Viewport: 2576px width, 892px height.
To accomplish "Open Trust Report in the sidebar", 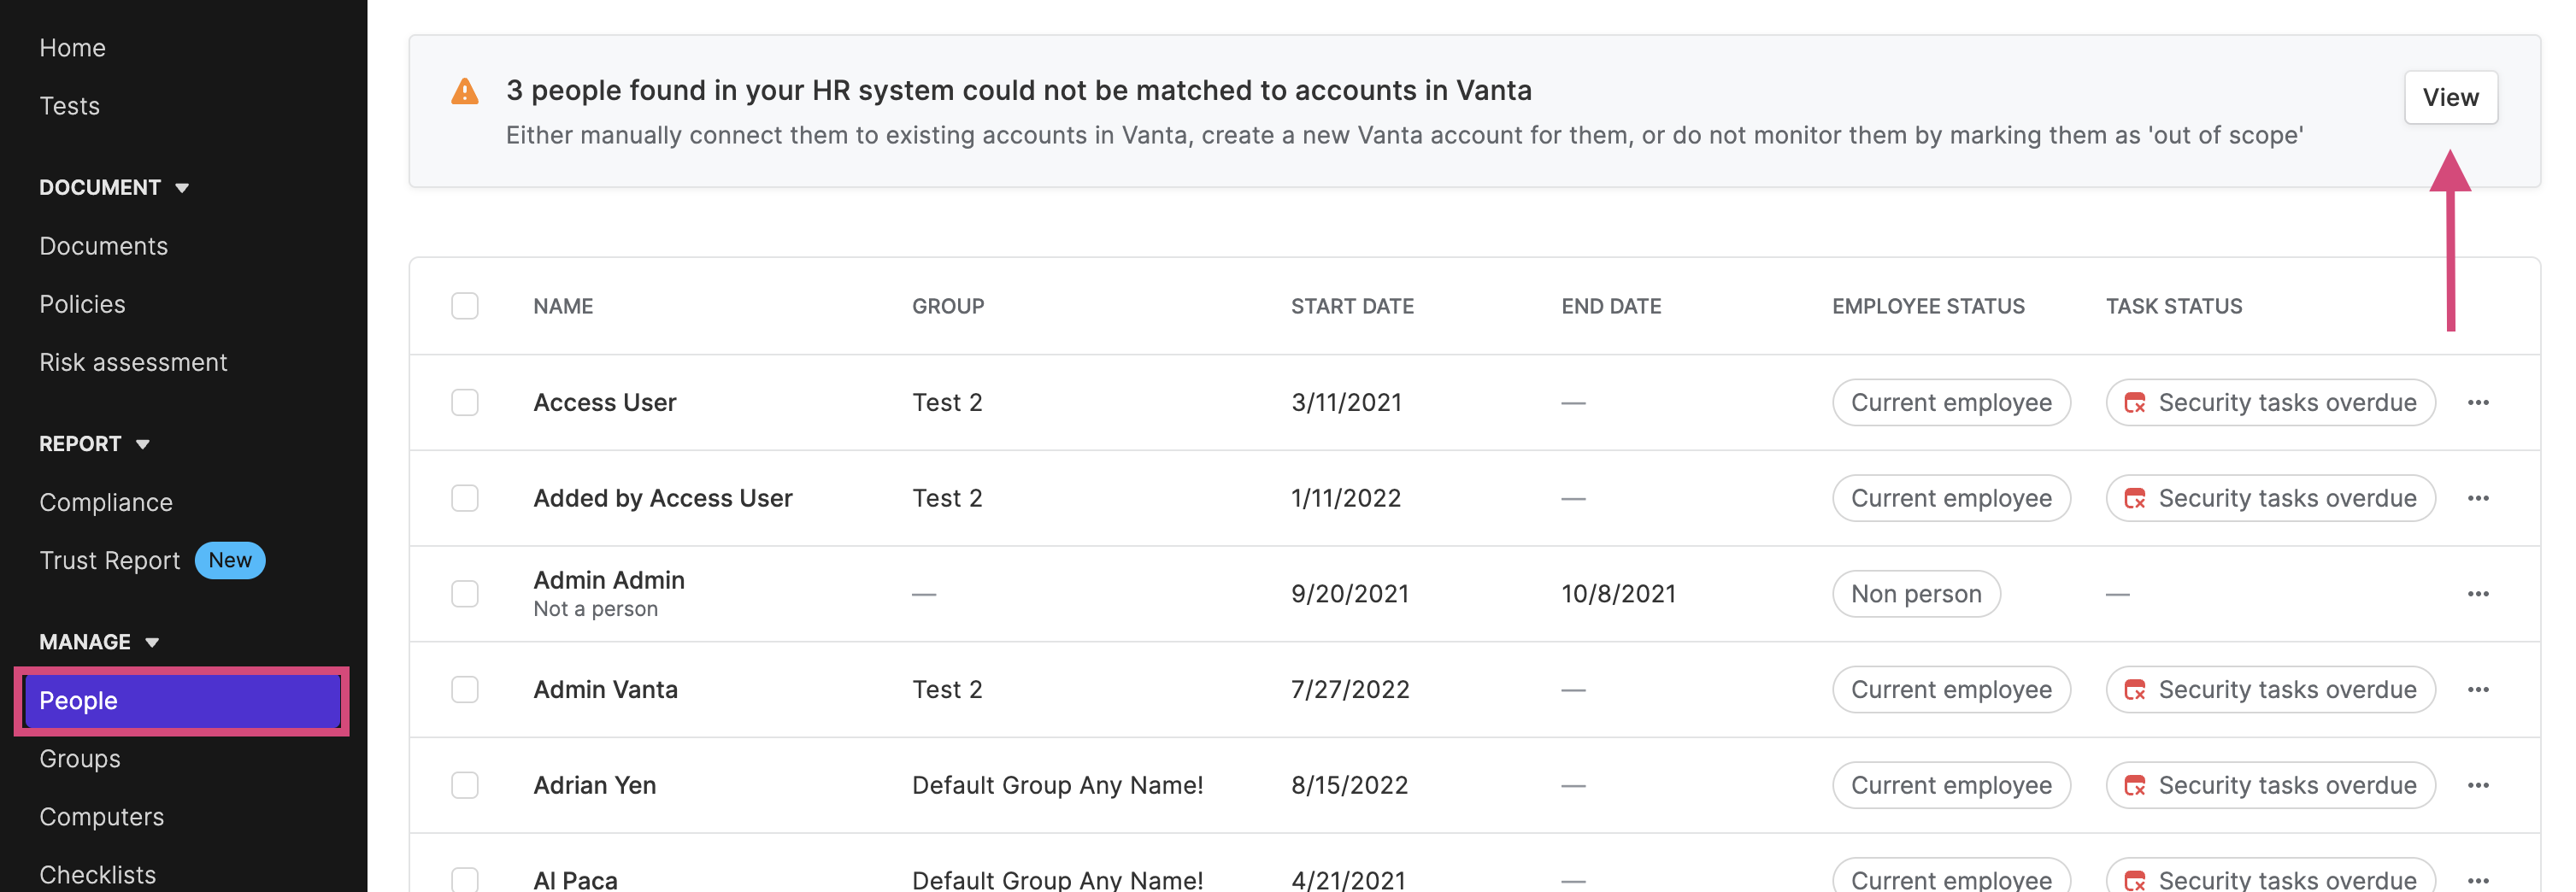I will pos(109,560).
